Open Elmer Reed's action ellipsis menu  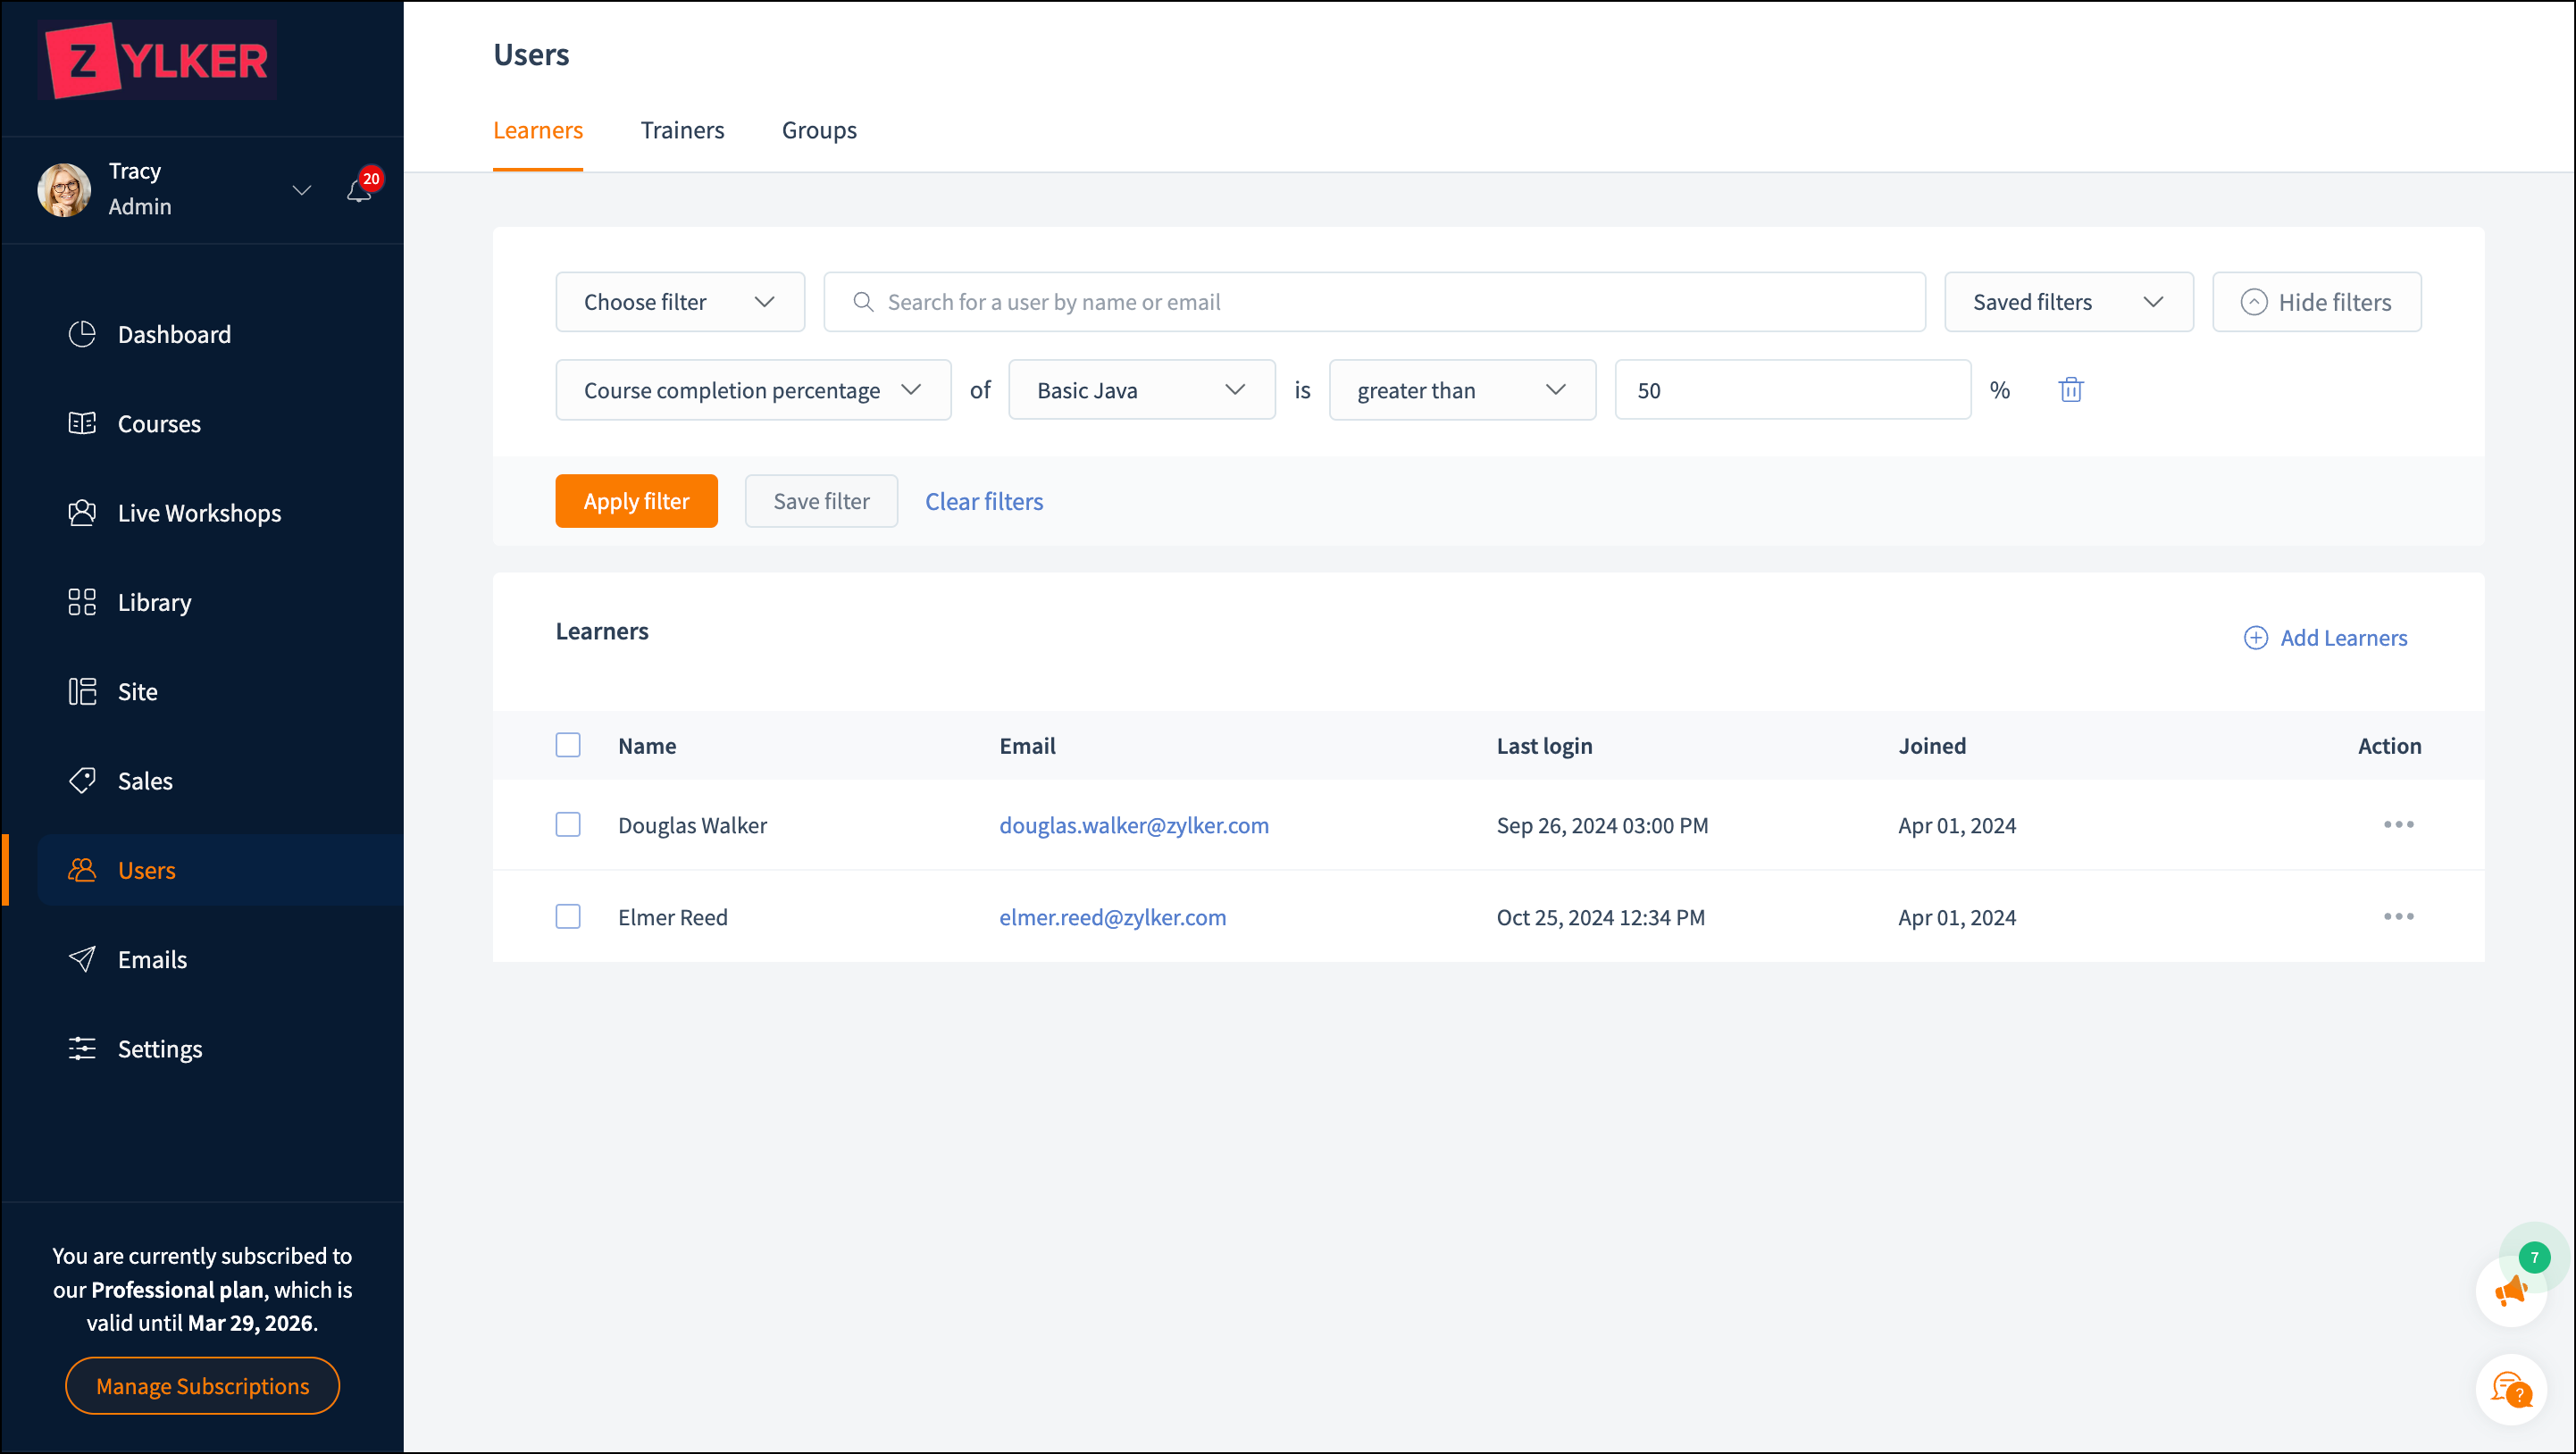click(x=2398, y=917)
